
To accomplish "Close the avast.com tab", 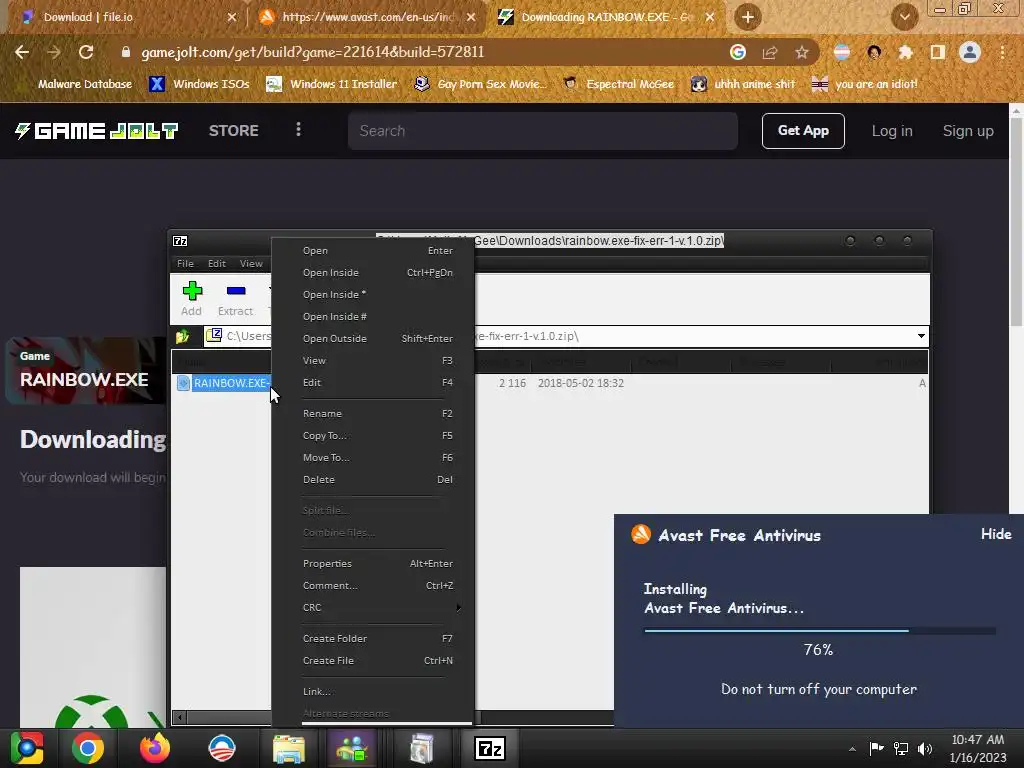I will (471, 17).
